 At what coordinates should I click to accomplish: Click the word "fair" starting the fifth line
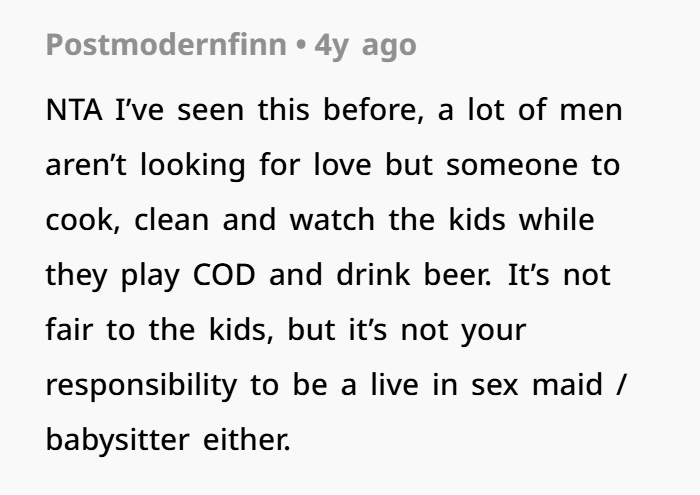tap(66, 330)
